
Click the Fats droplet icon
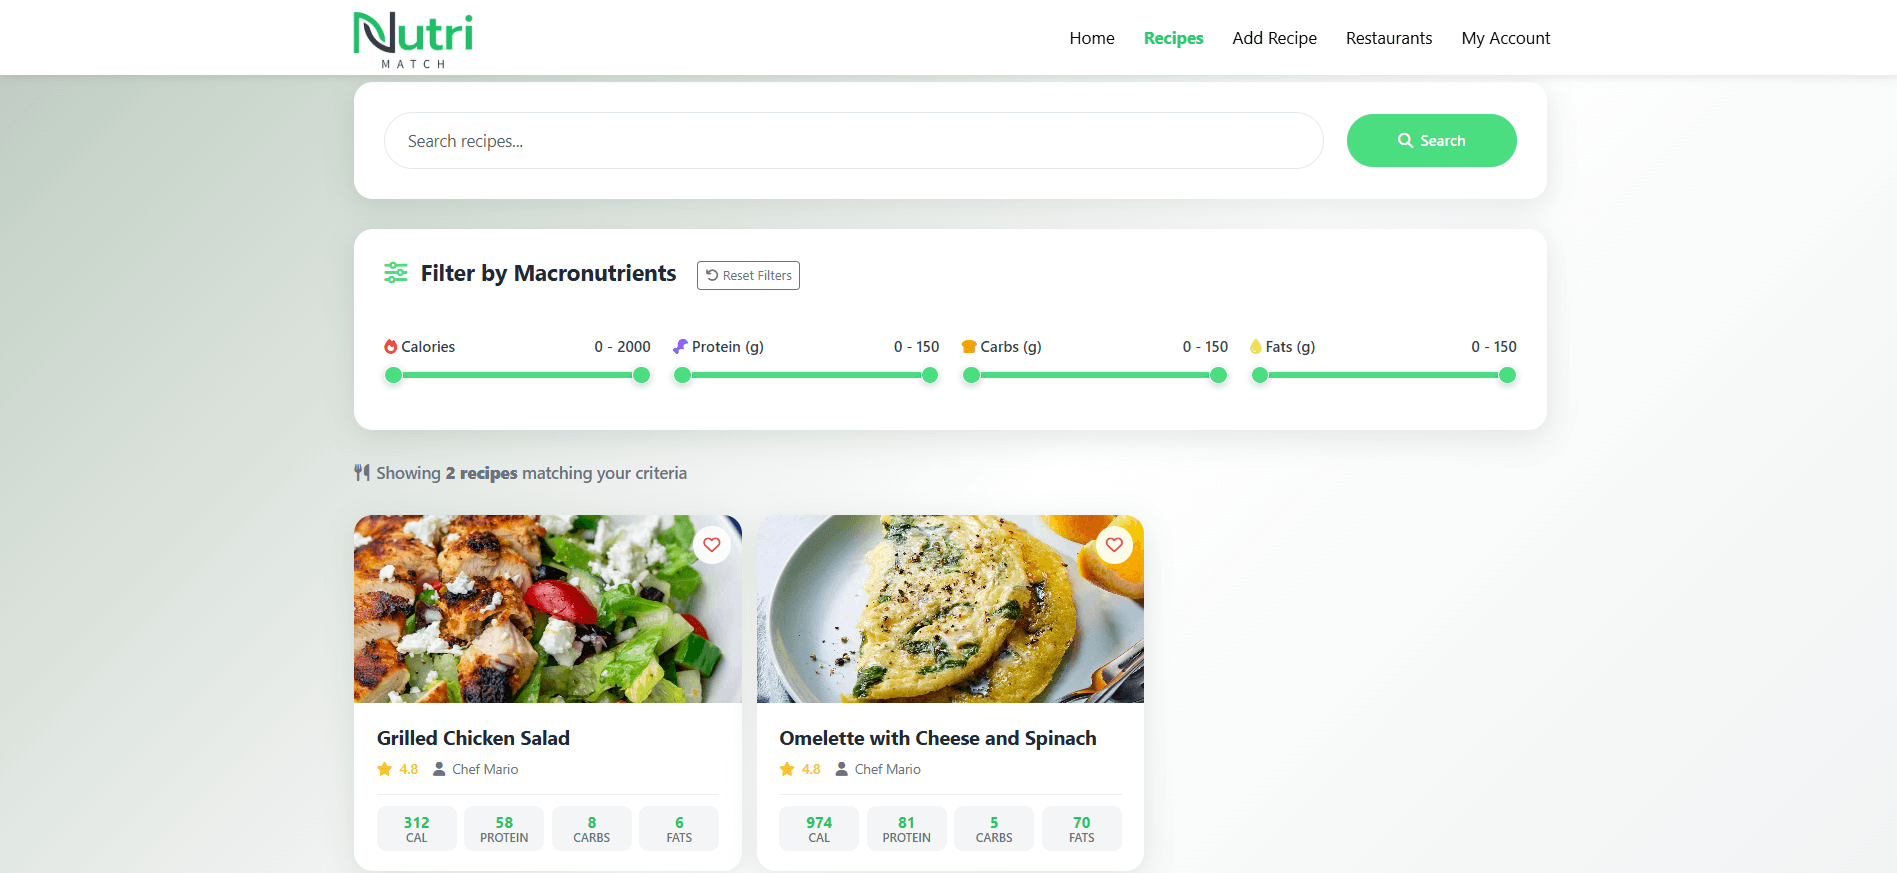pos(1256,347)
